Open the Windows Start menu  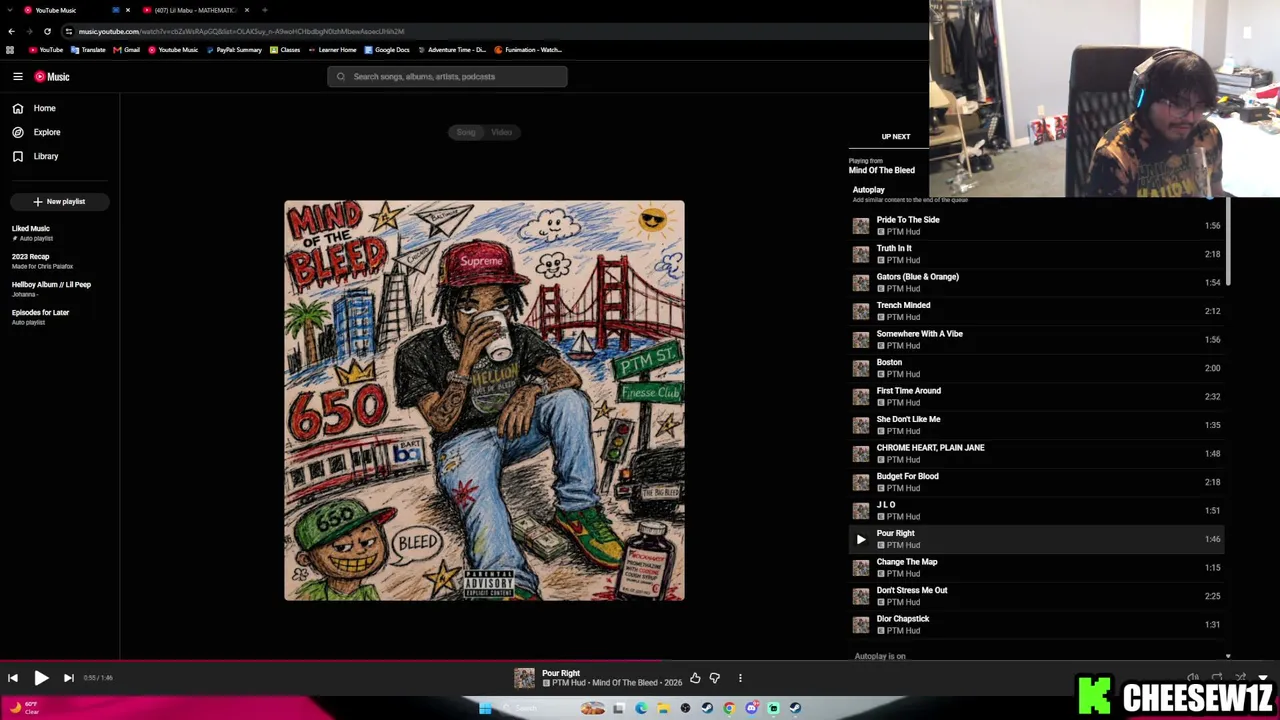pyautogui.click(x=485, y=708)
